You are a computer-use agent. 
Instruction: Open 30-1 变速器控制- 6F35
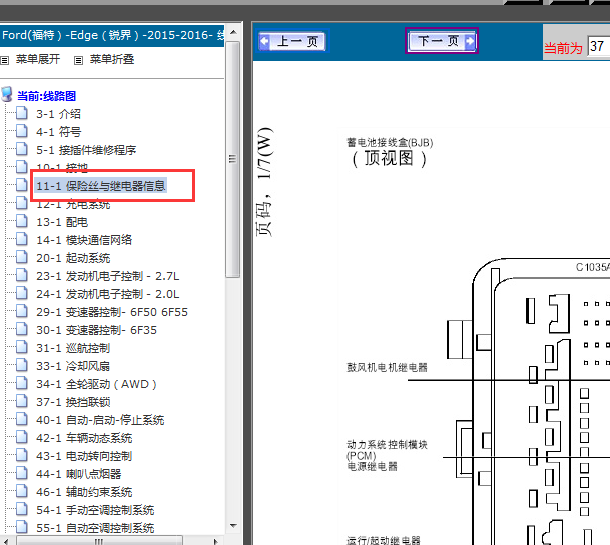point(96,330)
